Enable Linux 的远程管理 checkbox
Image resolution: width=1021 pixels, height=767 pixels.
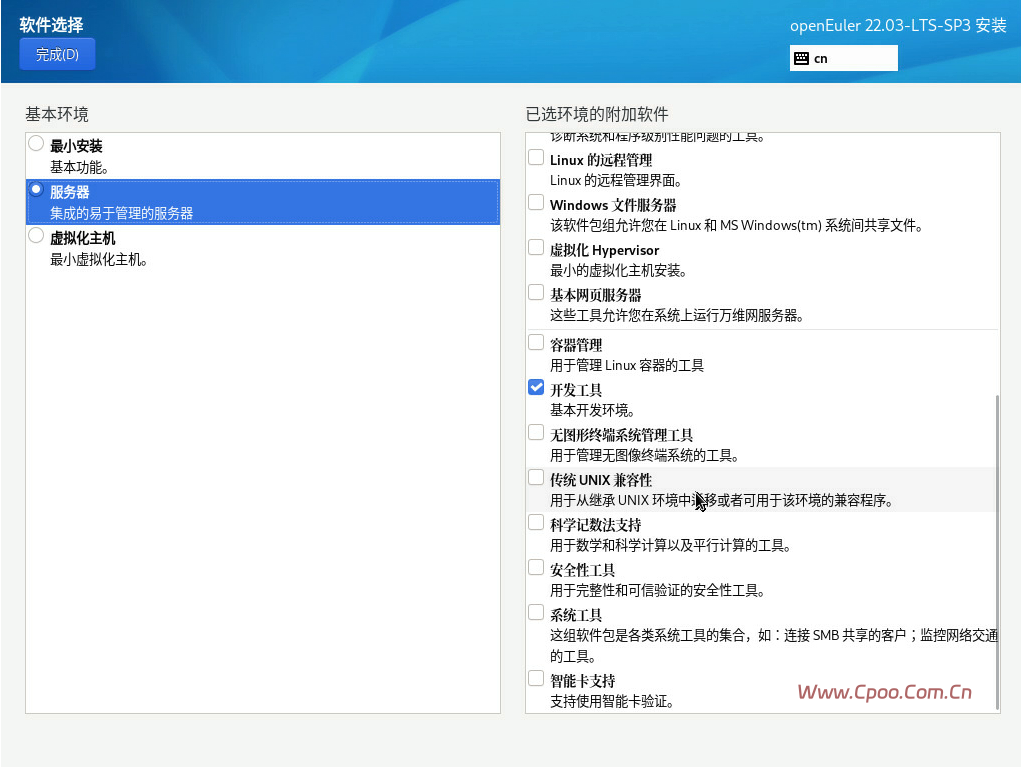tap(536, 158)
